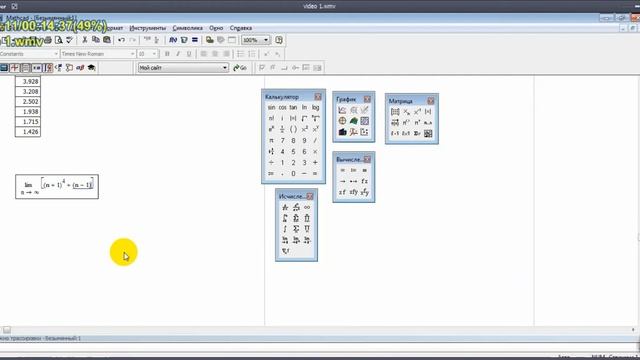The image size is (640, 360).
Task: Click digit 7 in calculator palette
Action: (x=282, y=140)
